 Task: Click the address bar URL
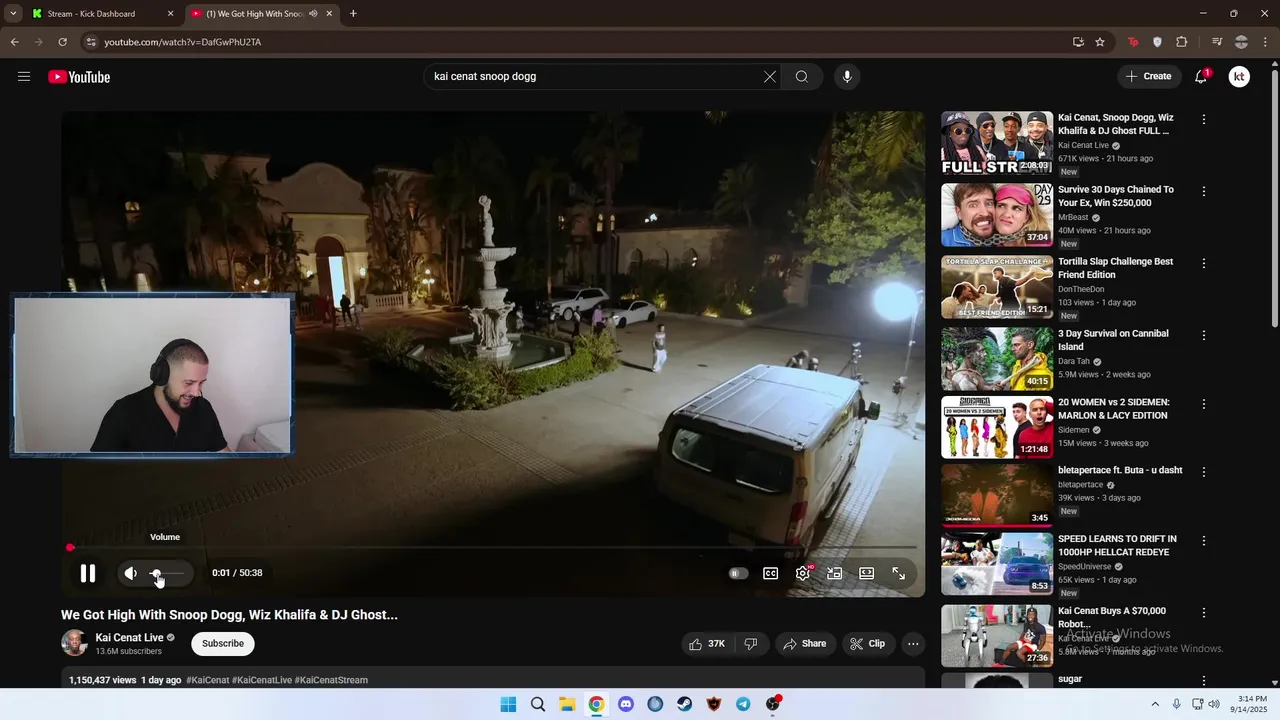[183, 42]
